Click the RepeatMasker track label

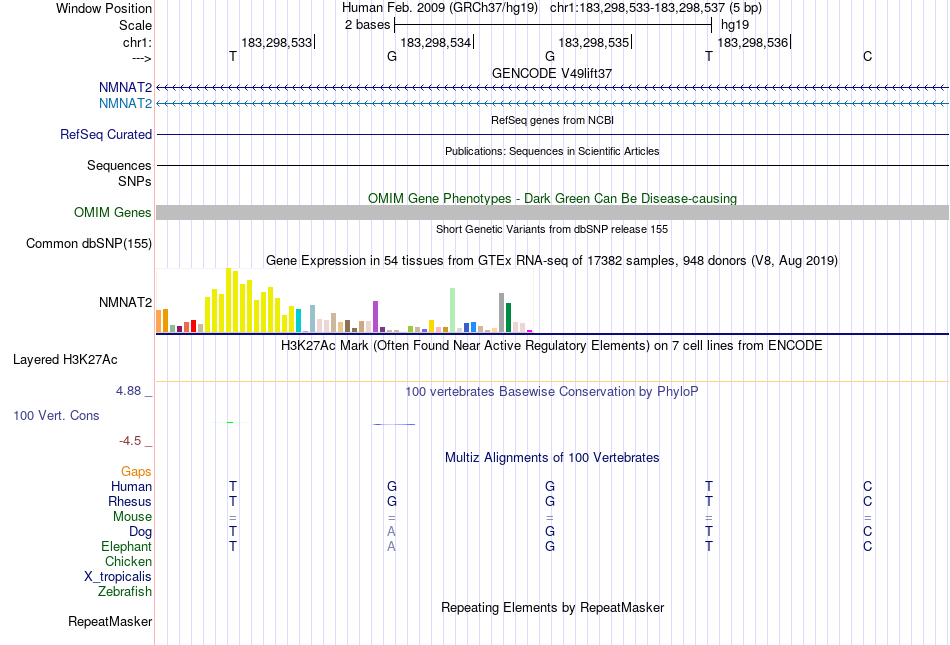pos(110,621)
